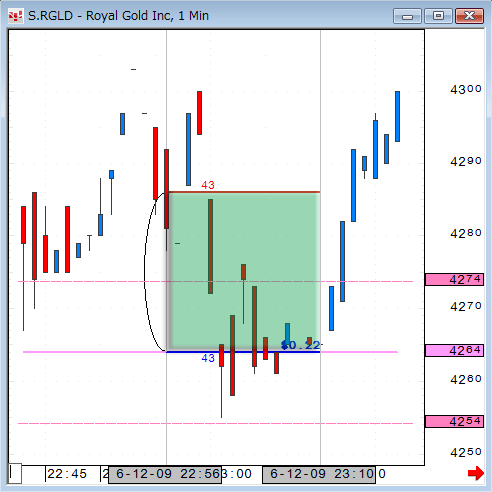This screenshot has width=492, height=492.
Task: Click the red horizontal line atop the green region
Action: 244,192
